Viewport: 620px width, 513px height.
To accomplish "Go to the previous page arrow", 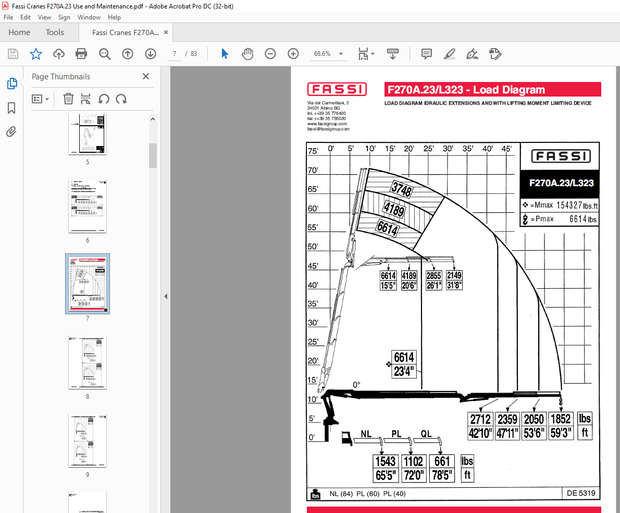I will tap(127, 54).
